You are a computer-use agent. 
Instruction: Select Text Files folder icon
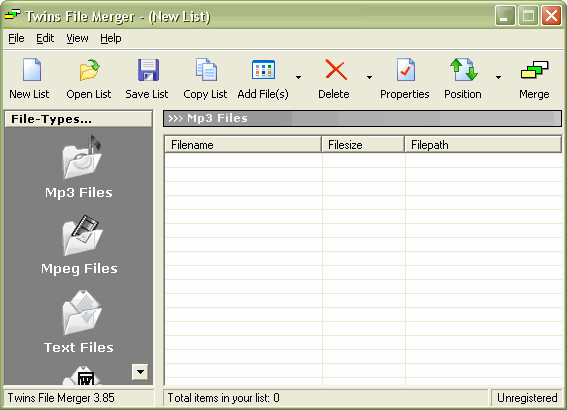(82, 312)
